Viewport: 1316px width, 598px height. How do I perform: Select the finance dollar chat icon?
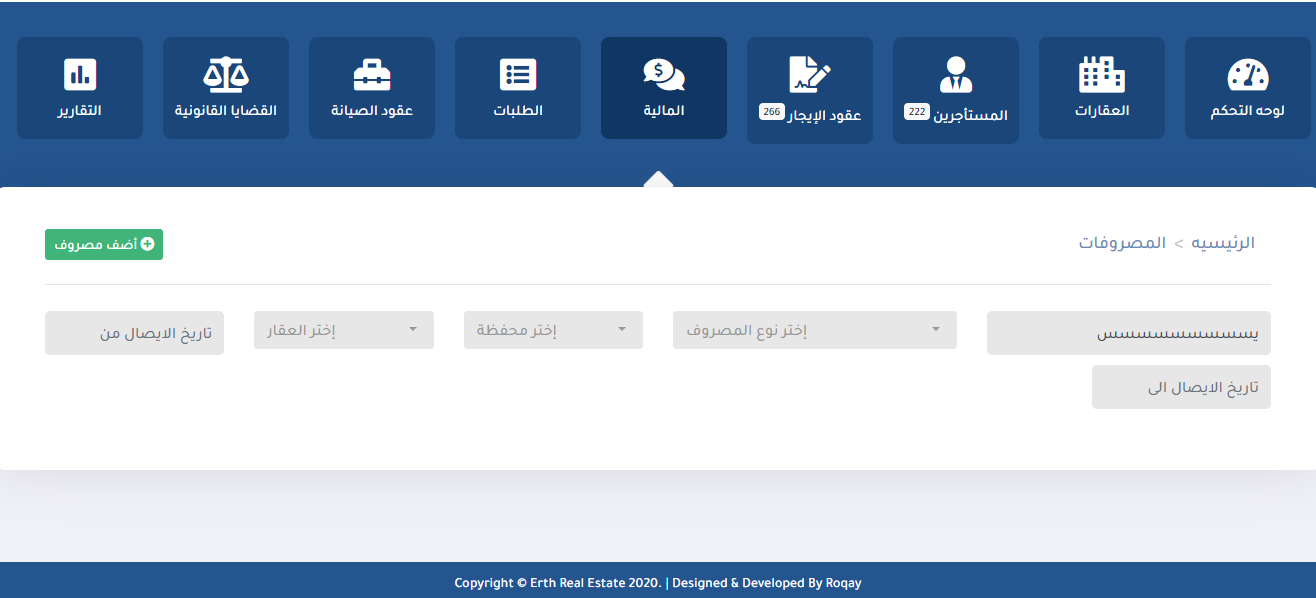[663, 75]
